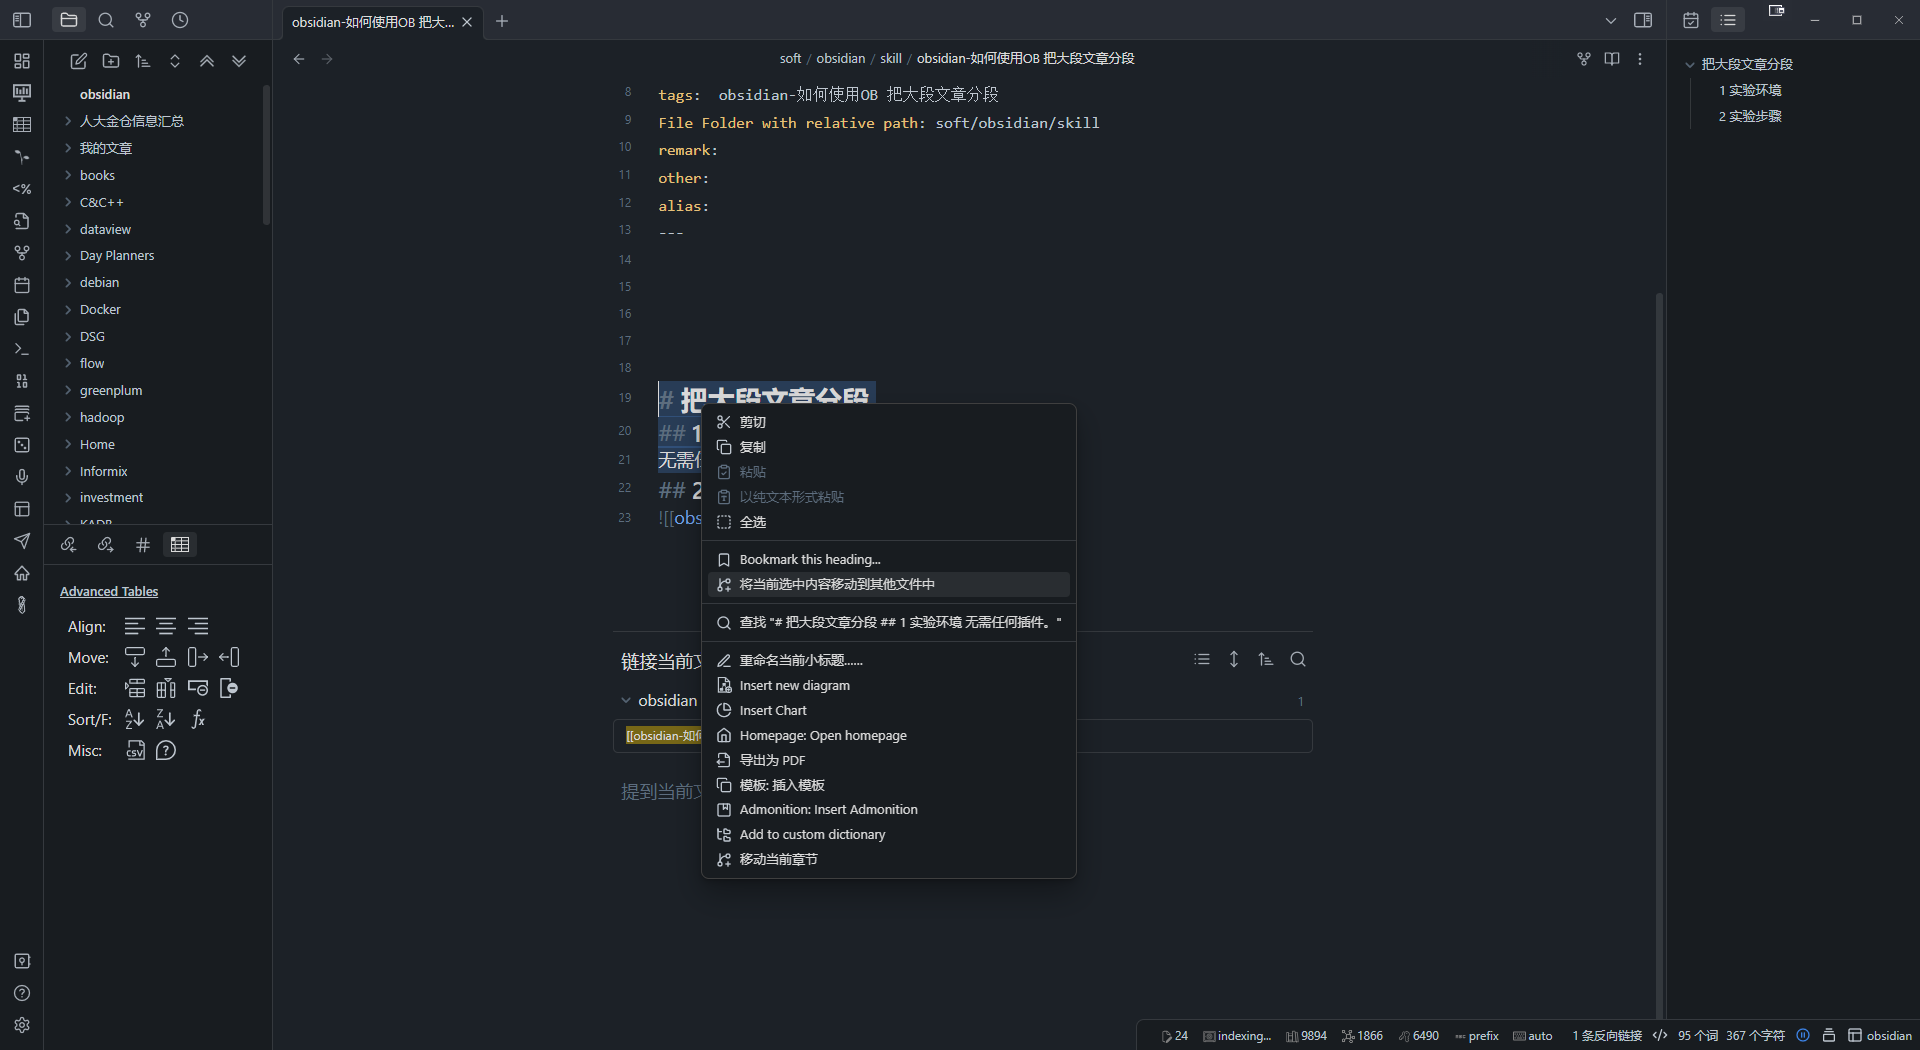Open graph view icon in note header

[x=1584, y=59]
